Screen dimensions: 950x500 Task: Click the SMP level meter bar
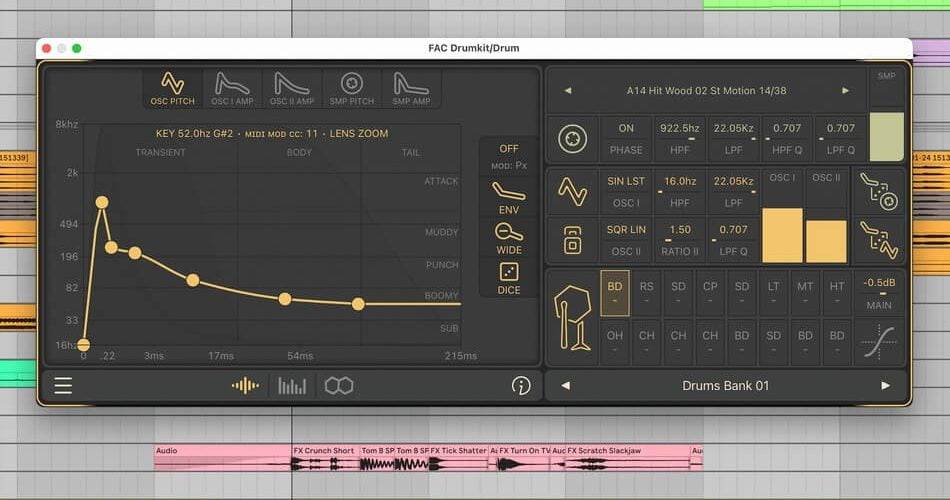coord(886,136)
